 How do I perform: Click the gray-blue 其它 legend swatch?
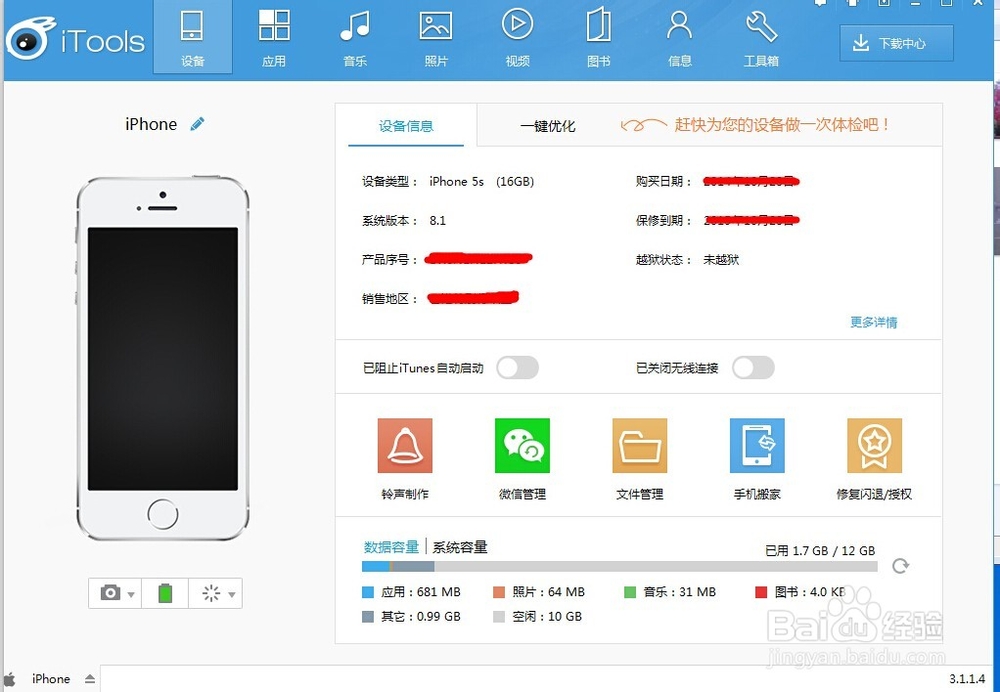click(x=367, y=617)
